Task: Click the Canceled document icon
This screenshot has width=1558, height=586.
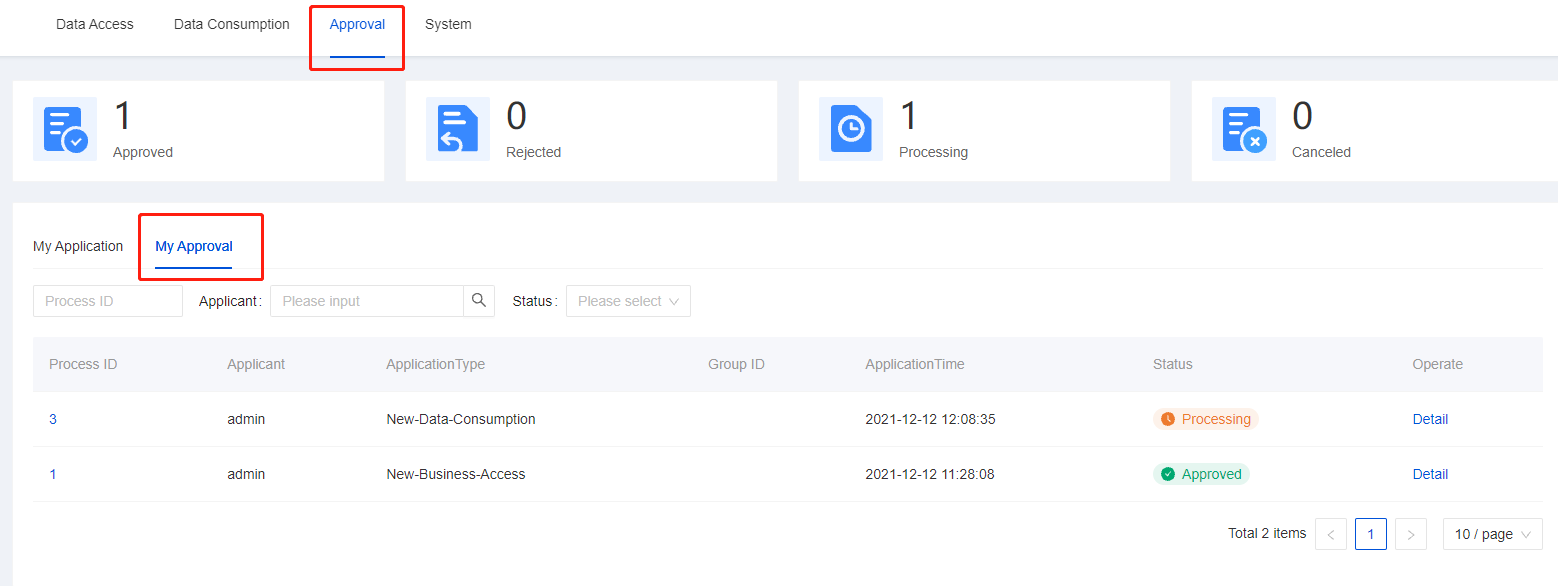Action: pyautogui.click(x=1244, y=129)
